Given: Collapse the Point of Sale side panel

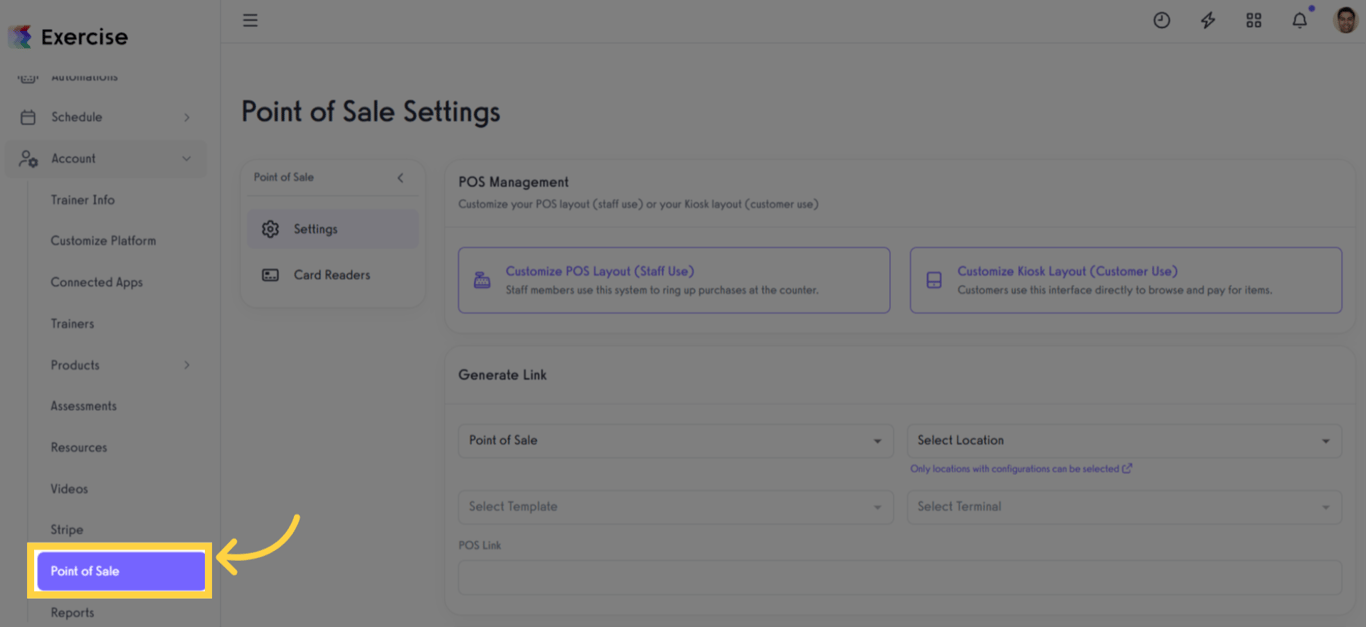Looking at the screenshot, I should pos(400,178).
